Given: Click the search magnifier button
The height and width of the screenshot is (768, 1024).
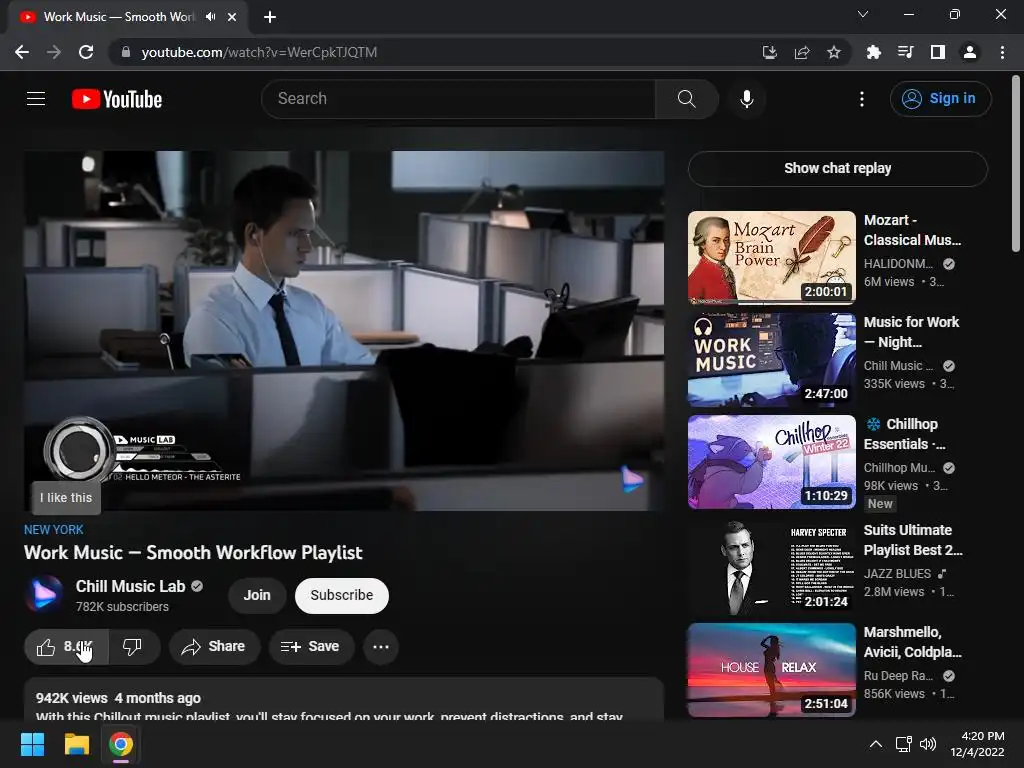Looking at the screenshot, I should (x=686, y=99).
